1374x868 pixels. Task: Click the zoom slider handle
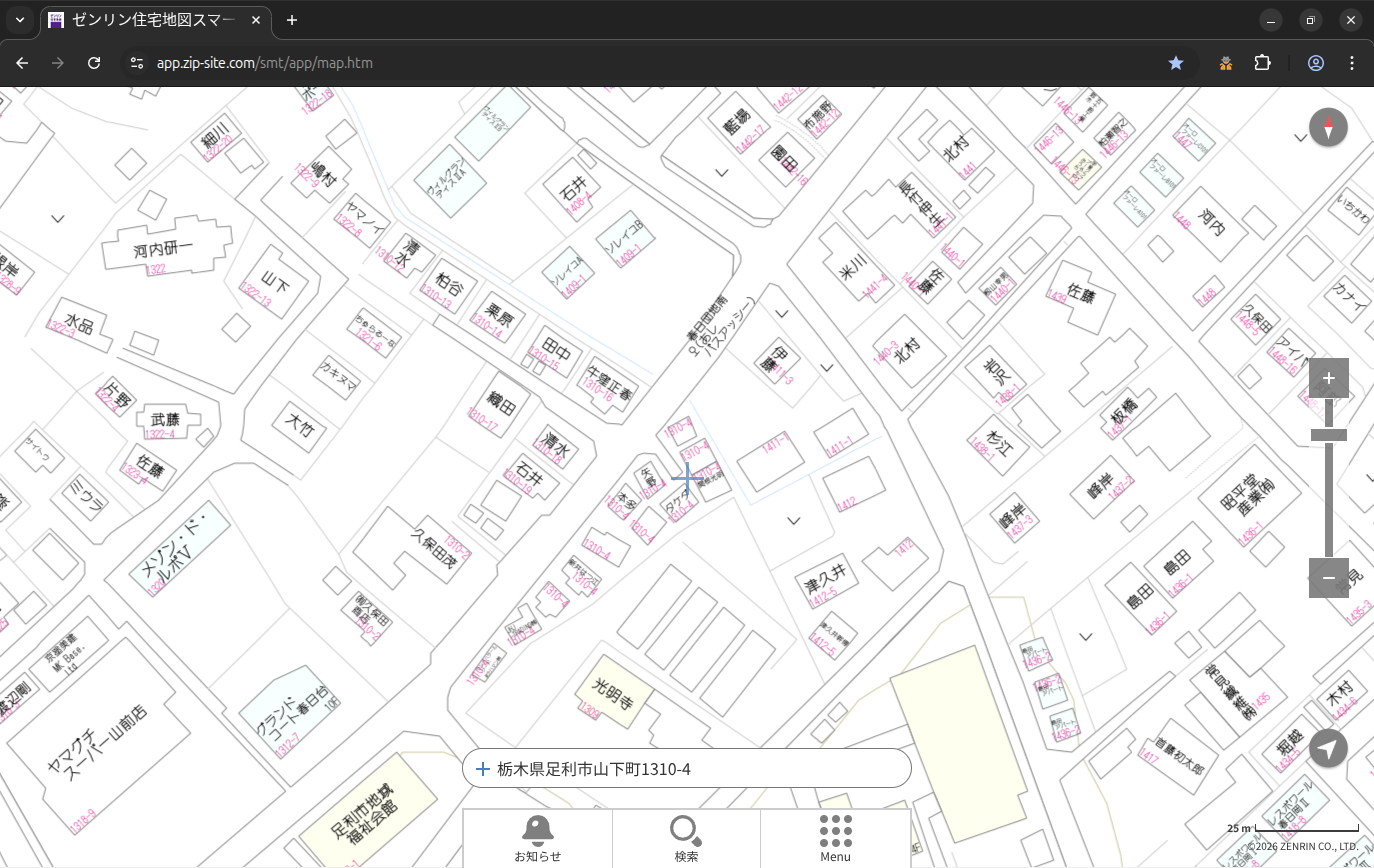coord(1328,435)
